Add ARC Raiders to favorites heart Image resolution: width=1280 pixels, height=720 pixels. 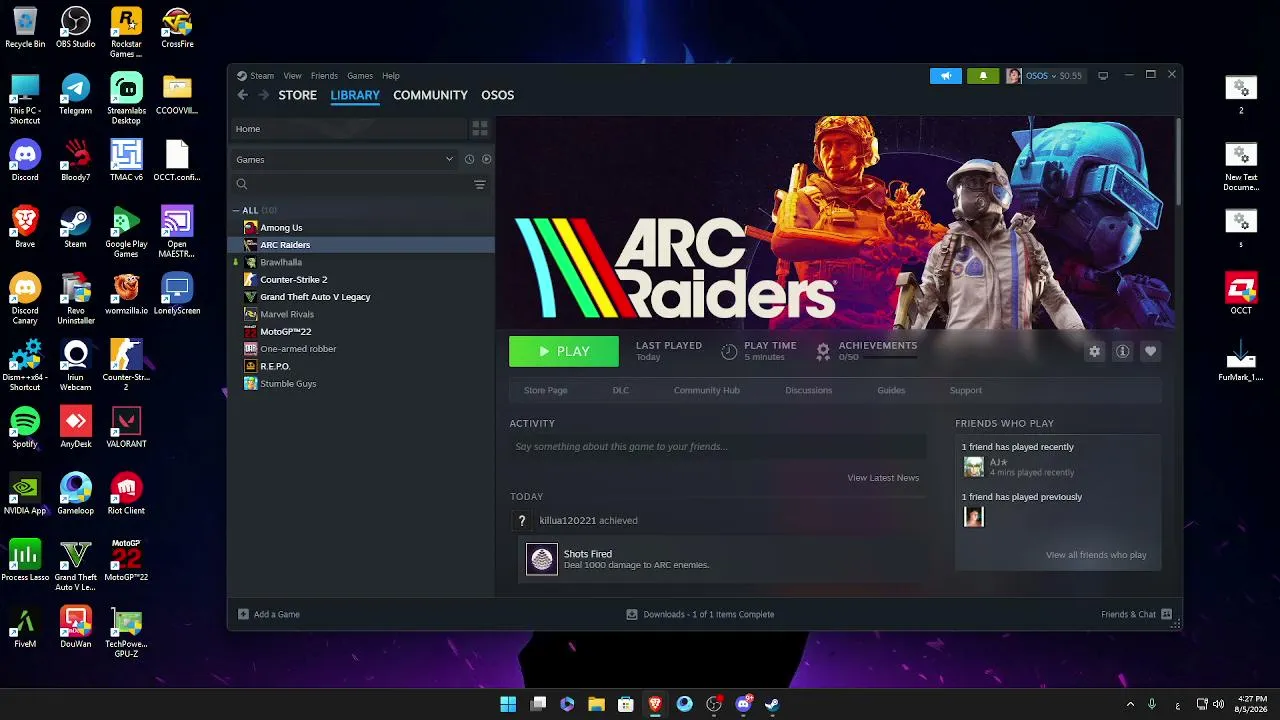point(1151,352)
